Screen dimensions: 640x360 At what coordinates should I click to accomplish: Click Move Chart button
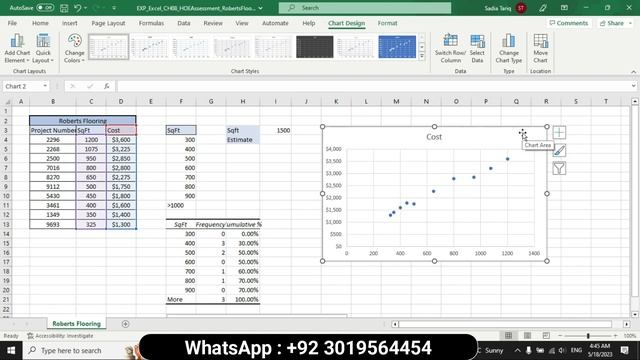(x=540, y=48)
